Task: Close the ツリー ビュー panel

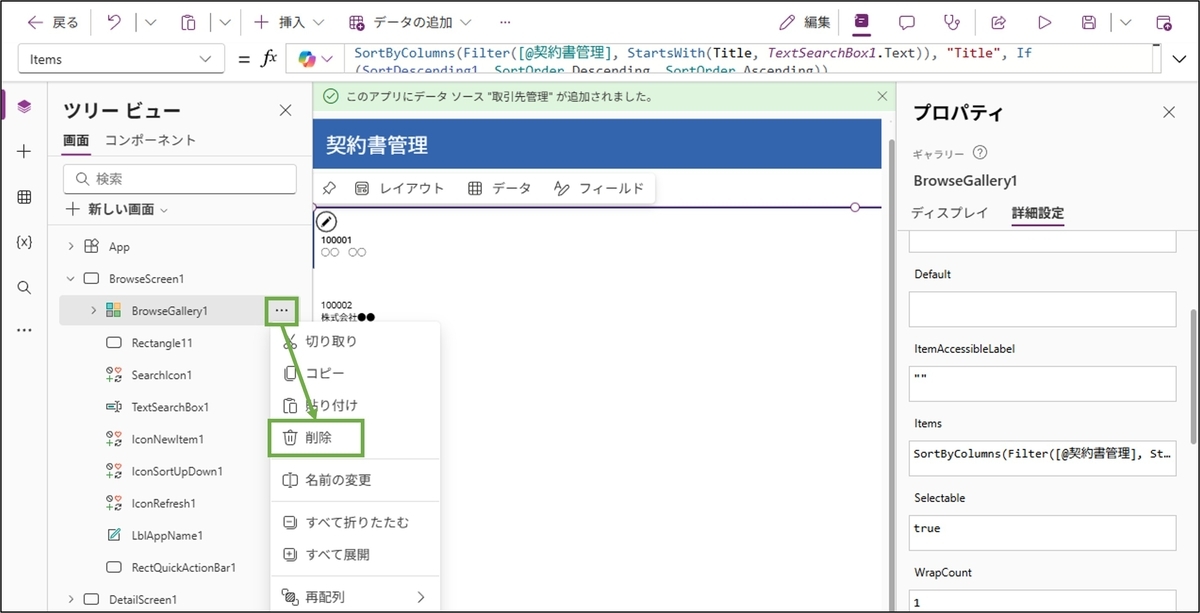Action: coord(285,111)
